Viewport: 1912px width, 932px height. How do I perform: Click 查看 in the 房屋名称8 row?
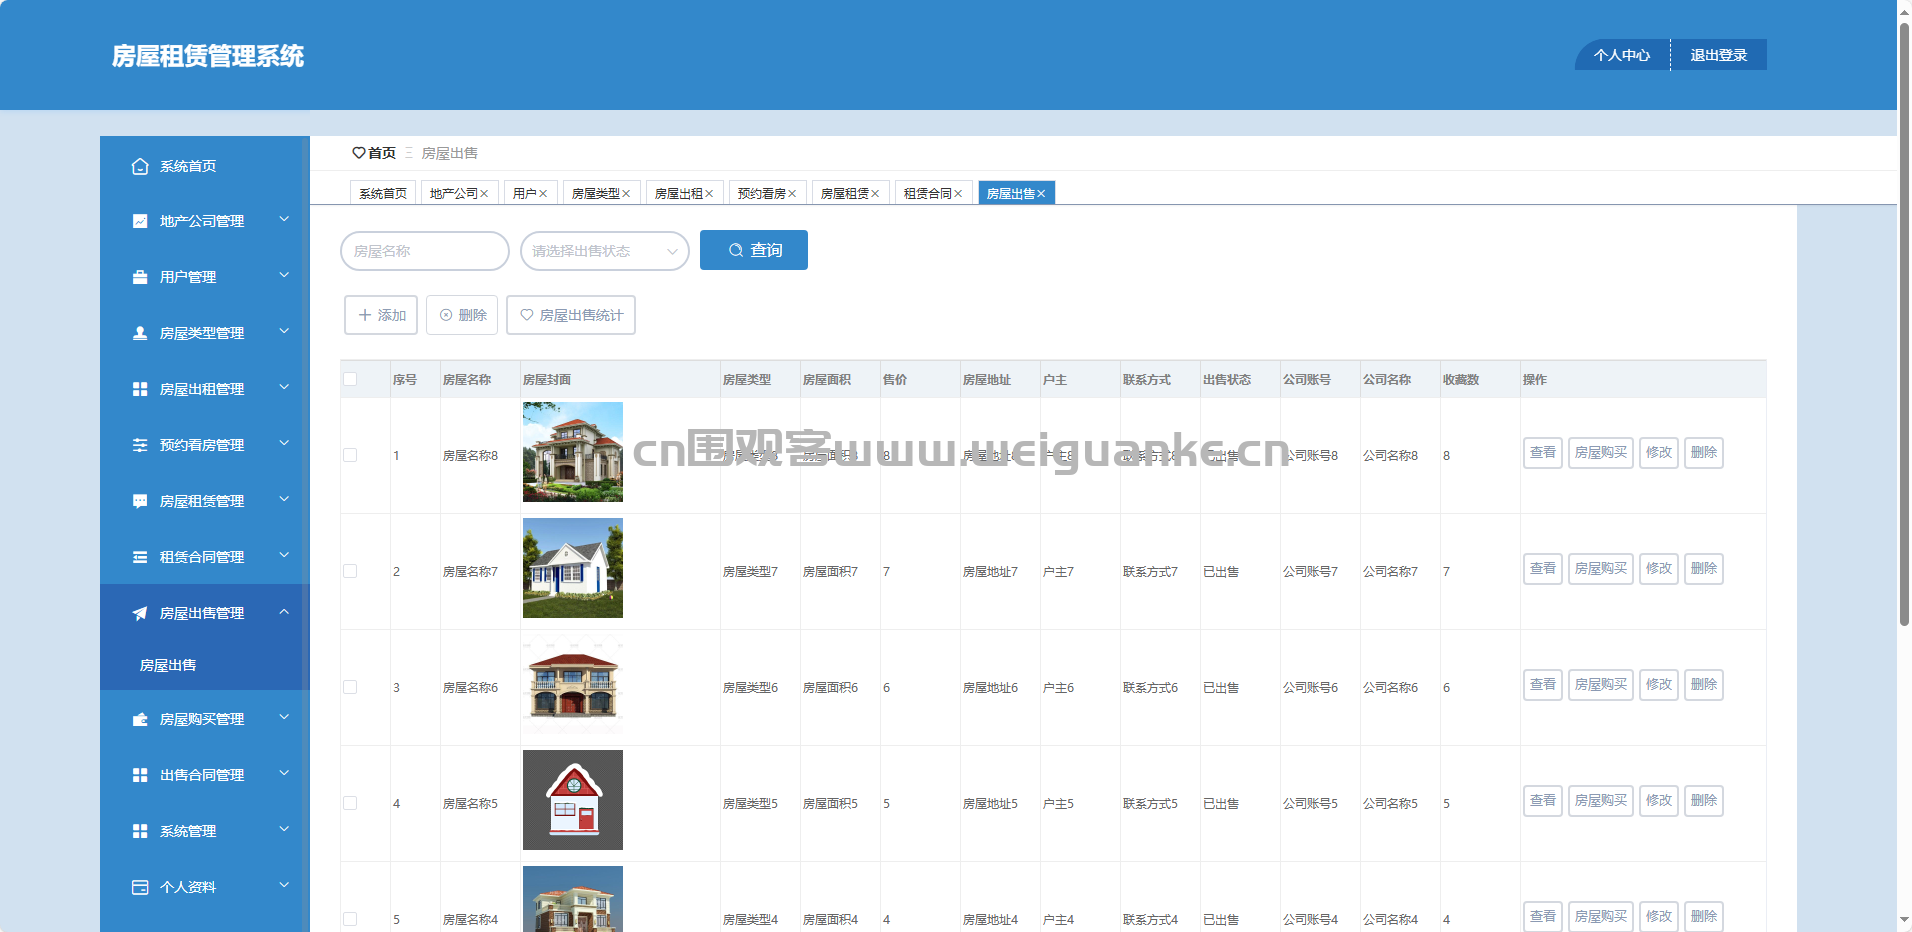[x=1543, y=453]
